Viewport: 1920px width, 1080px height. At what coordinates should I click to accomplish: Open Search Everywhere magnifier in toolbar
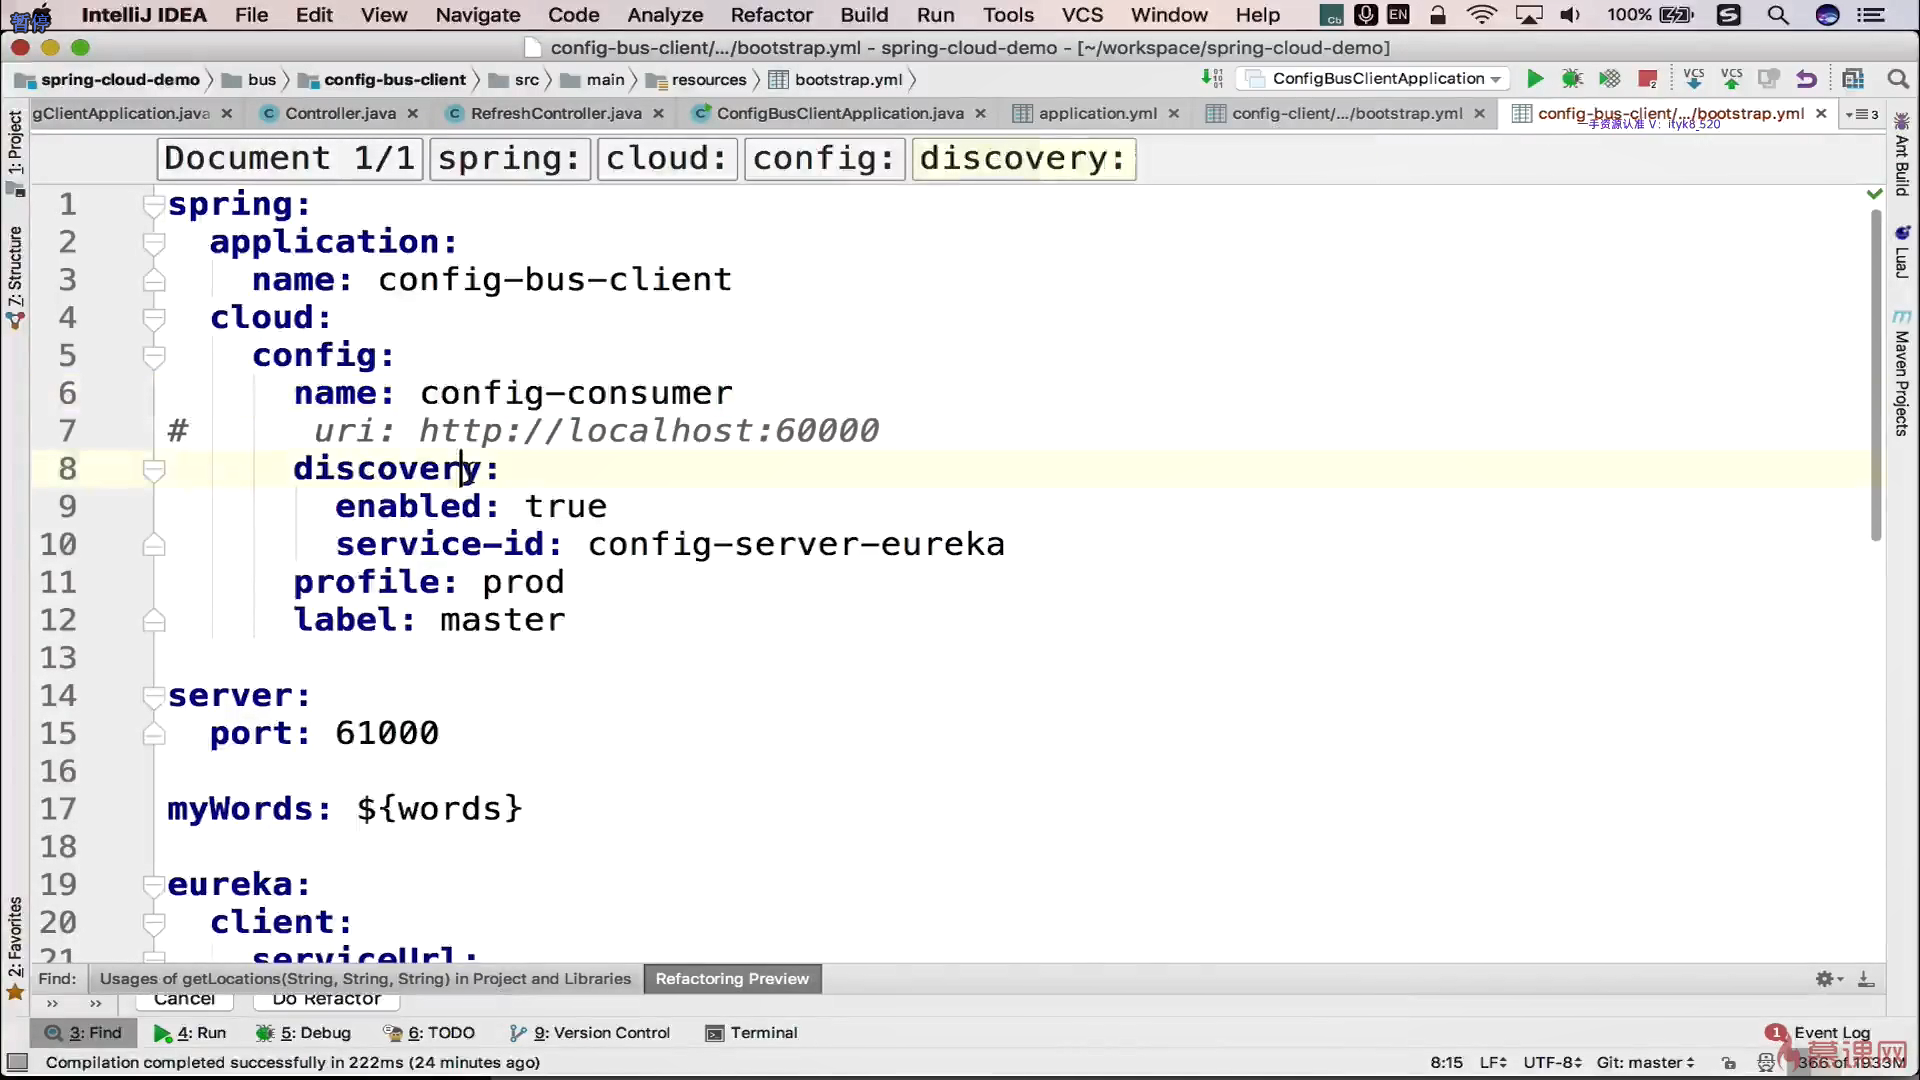(1897, 79)
